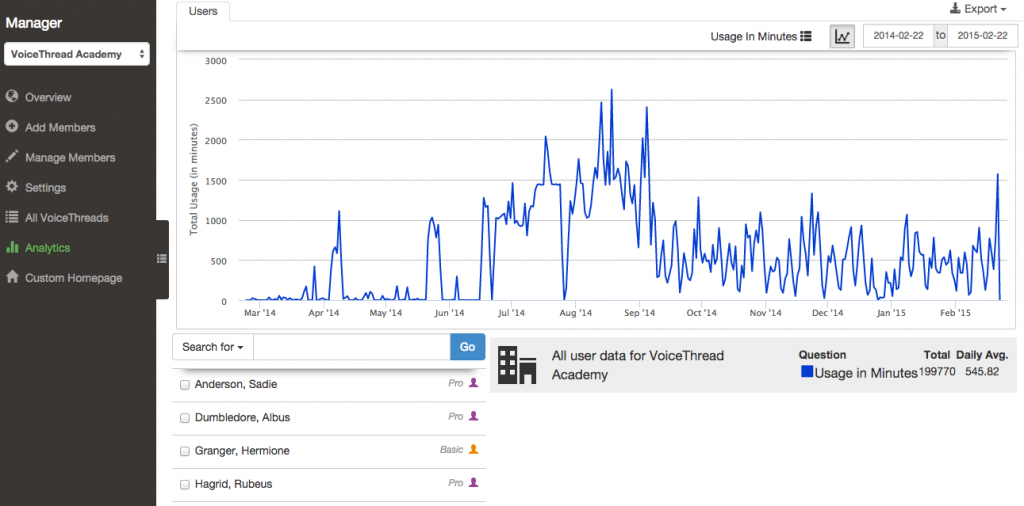The width and height of the screenshot is (1024, 506).
Task: Click the Usage In Minutes label
Action: point(754,37)
